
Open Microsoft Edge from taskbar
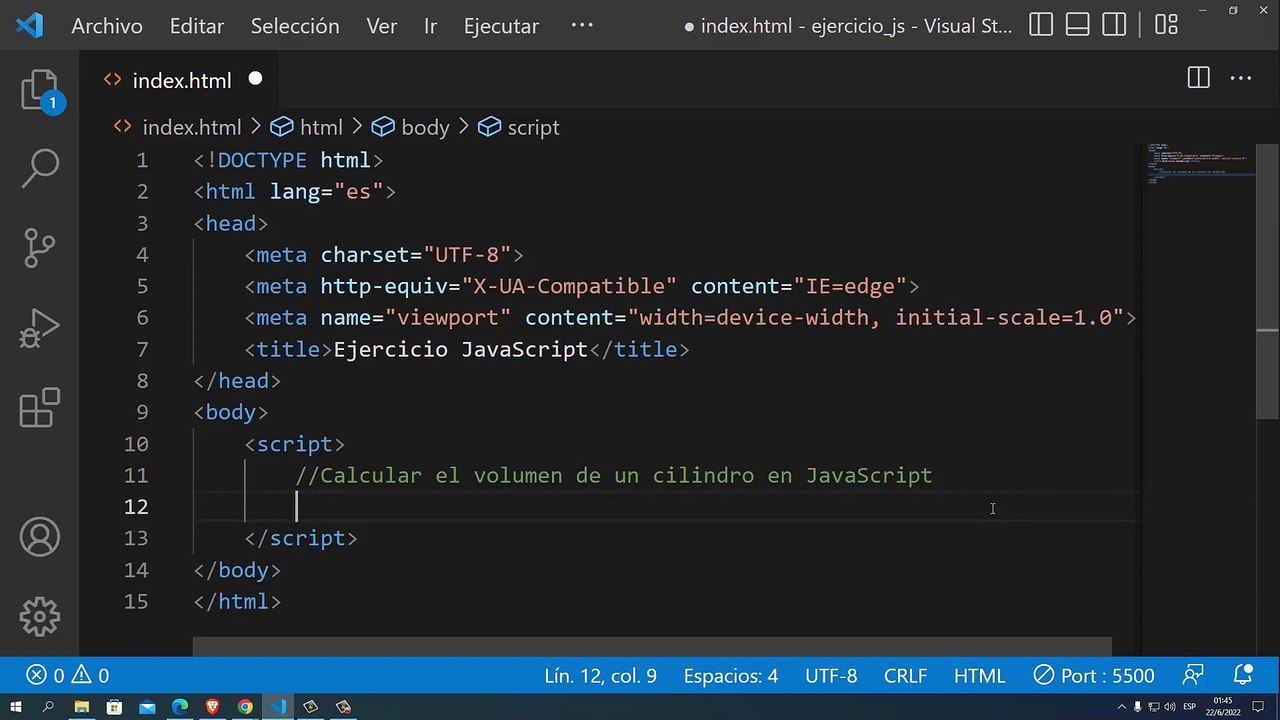(180, 707)
